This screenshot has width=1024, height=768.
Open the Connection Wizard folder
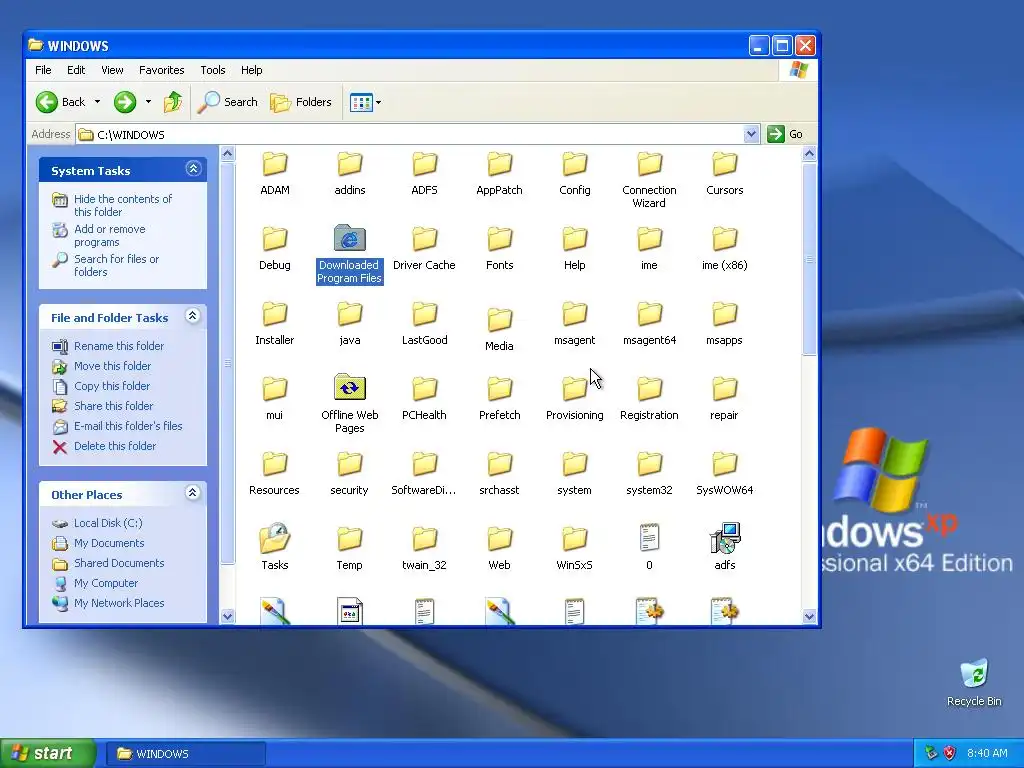pos(649,180)
